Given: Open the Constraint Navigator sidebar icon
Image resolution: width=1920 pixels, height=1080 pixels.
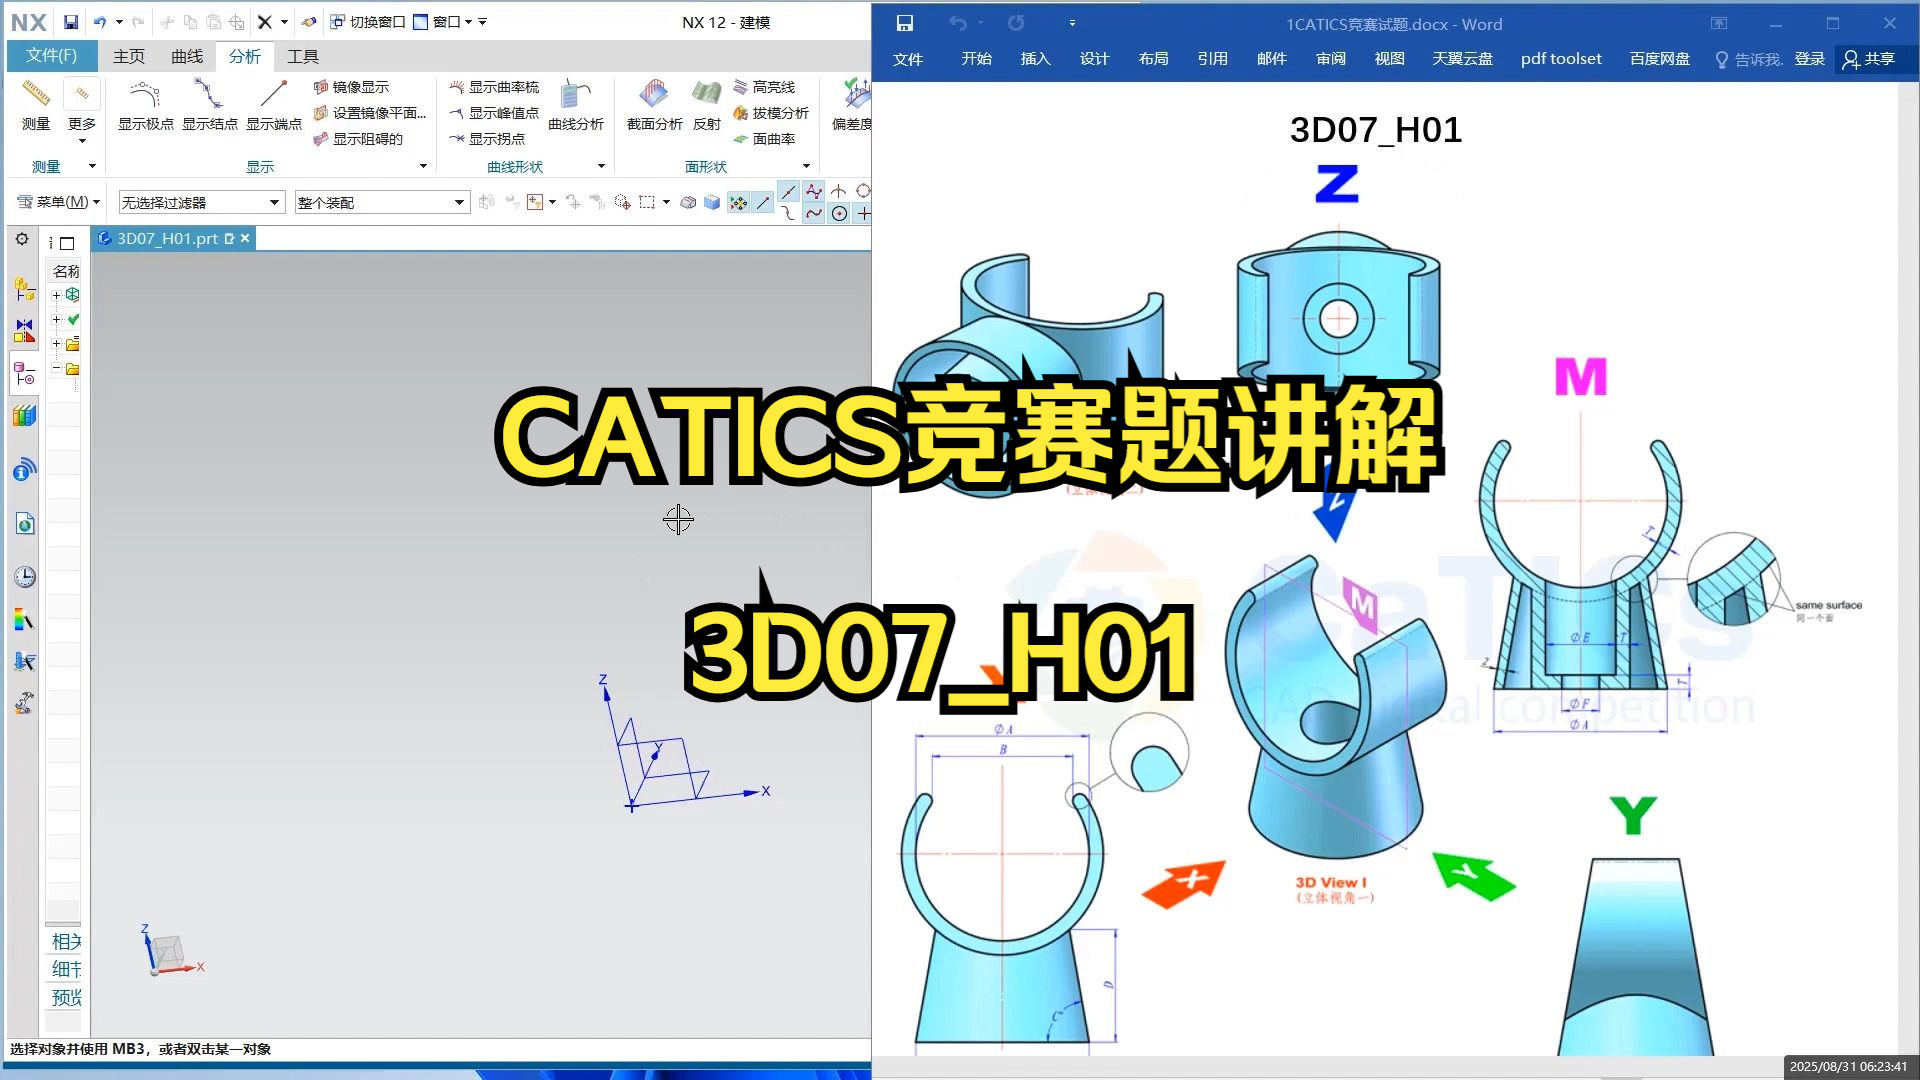Looking at the screenshot, I should pyautogui.click(x=25, y=331).
